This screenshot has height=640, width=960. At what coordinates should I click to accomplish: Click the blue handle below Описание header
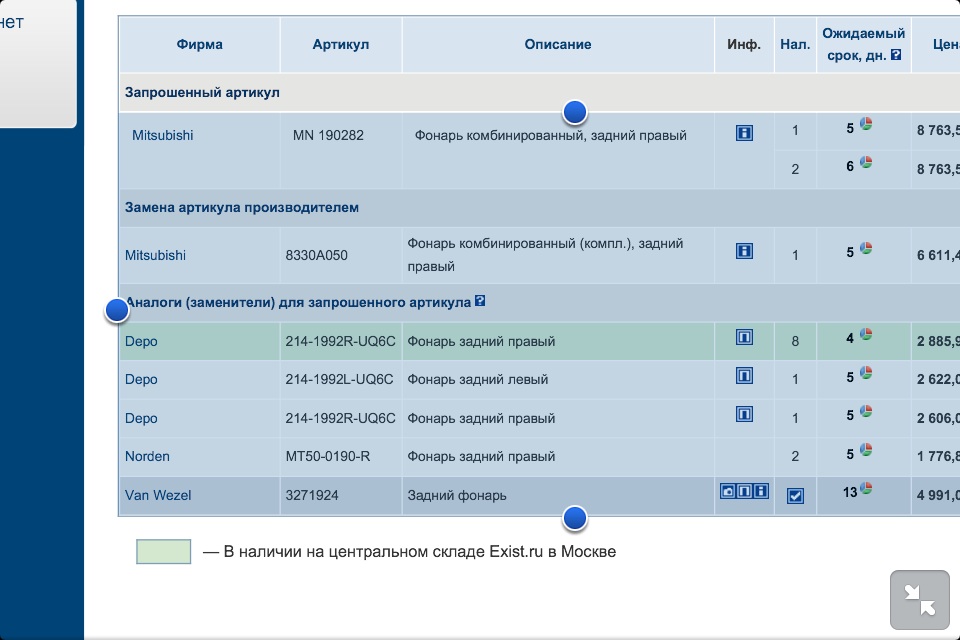pos(575,111)
